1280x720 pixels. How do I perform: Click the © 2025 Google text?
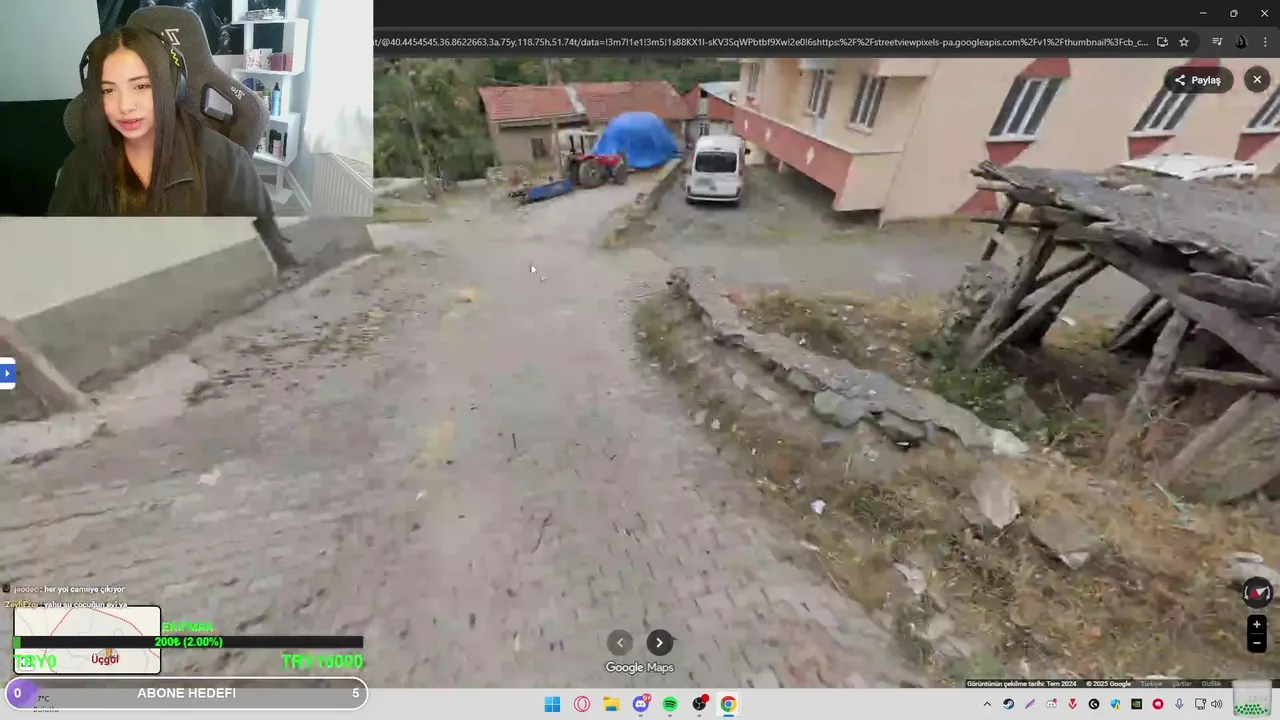point(1109,684)
